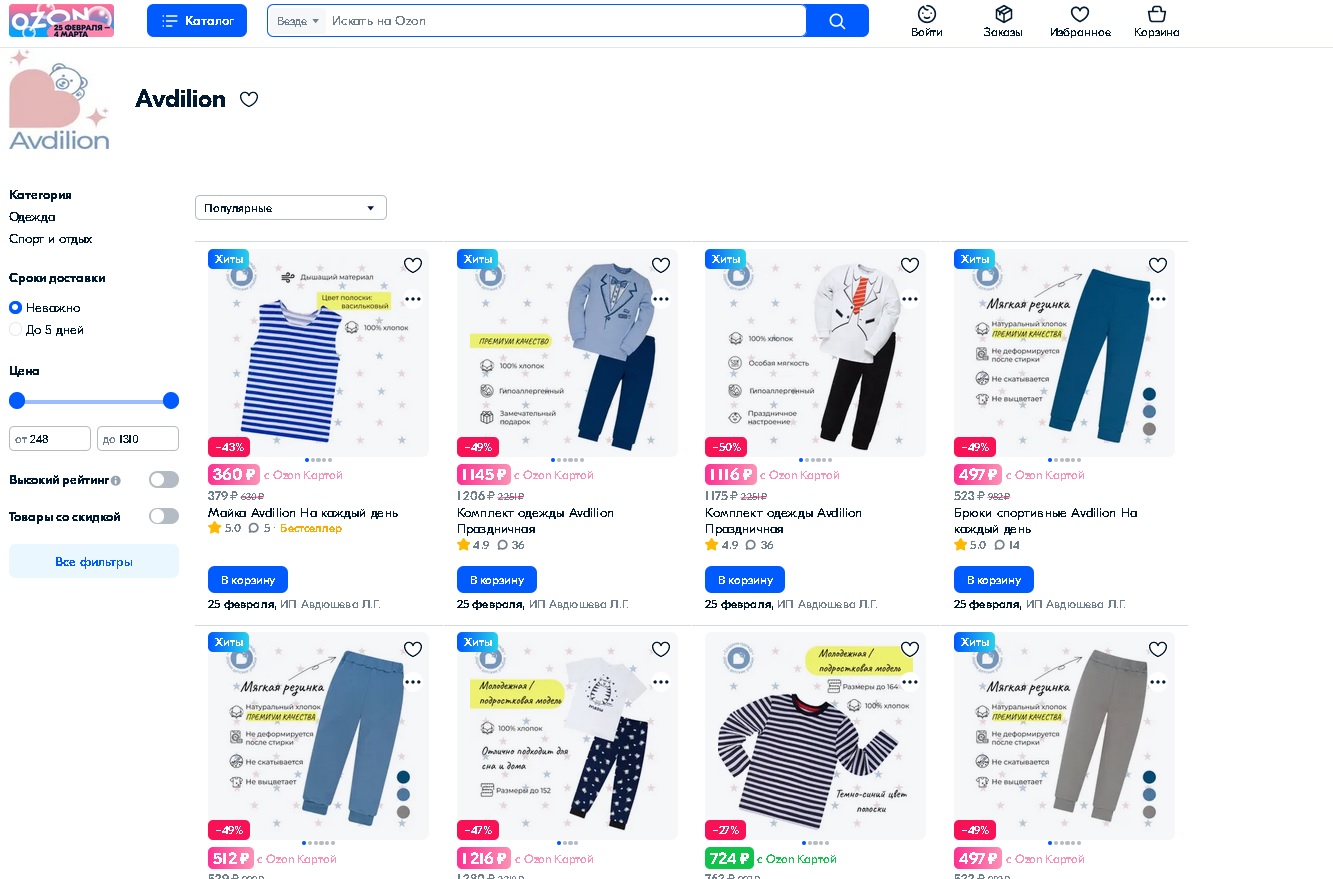Image resolution: width=1333 pixels, height=879 pixels.
Task: Open three-dot menu on teal Брюки спортивные card
Action: [x=1157, y=298]
